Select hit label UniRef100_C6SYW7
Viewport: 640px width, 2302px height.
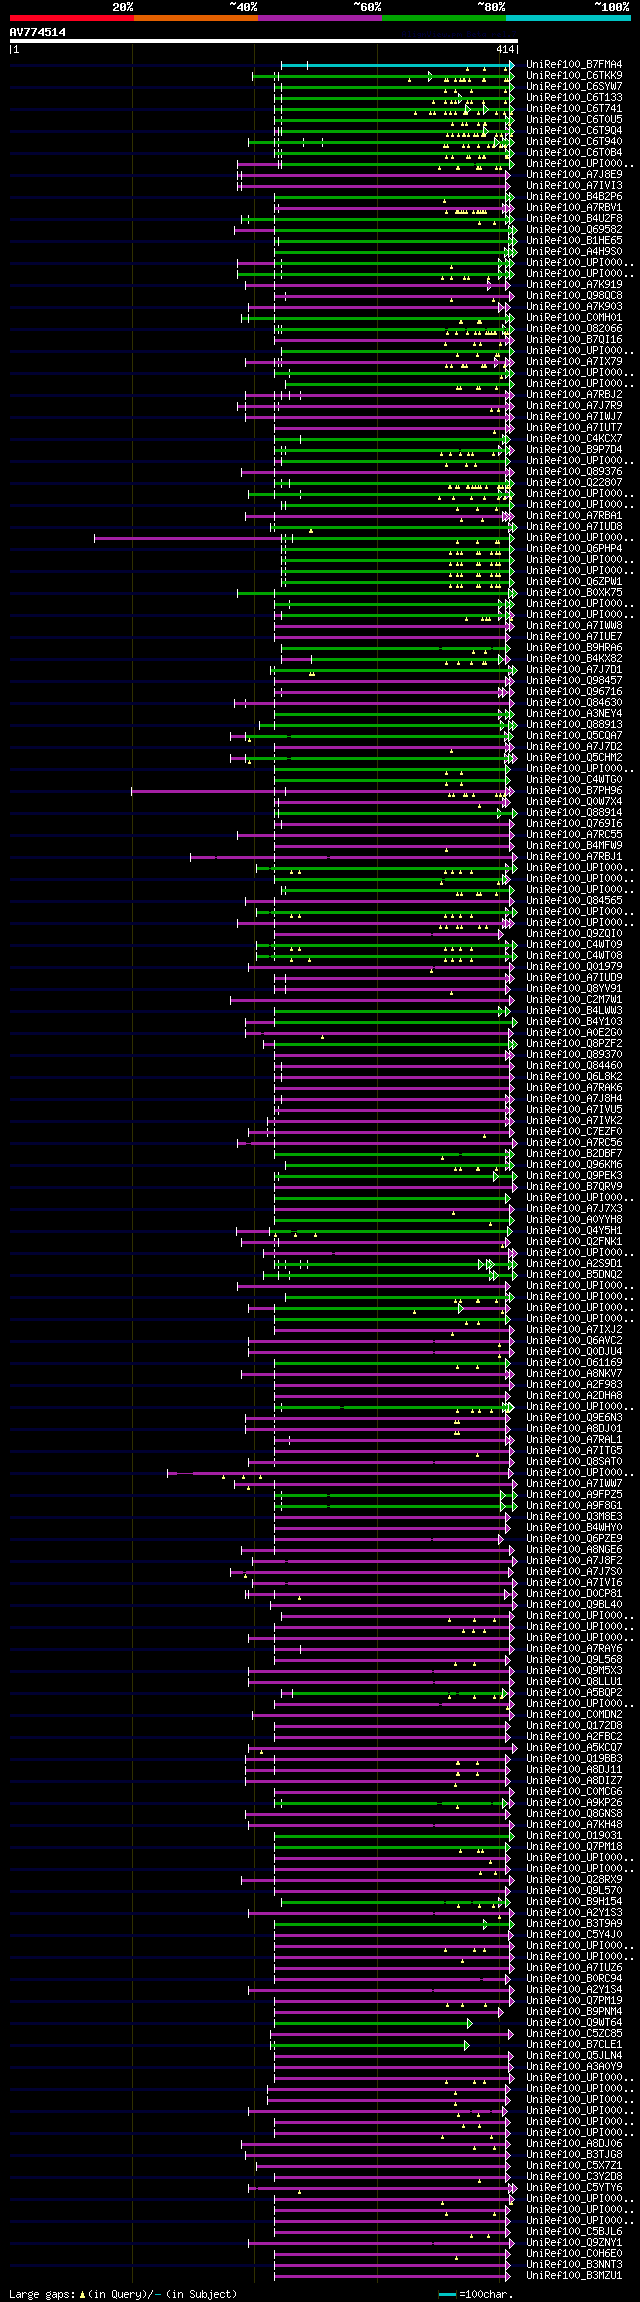pyautogui.click(x=574, y=87)
